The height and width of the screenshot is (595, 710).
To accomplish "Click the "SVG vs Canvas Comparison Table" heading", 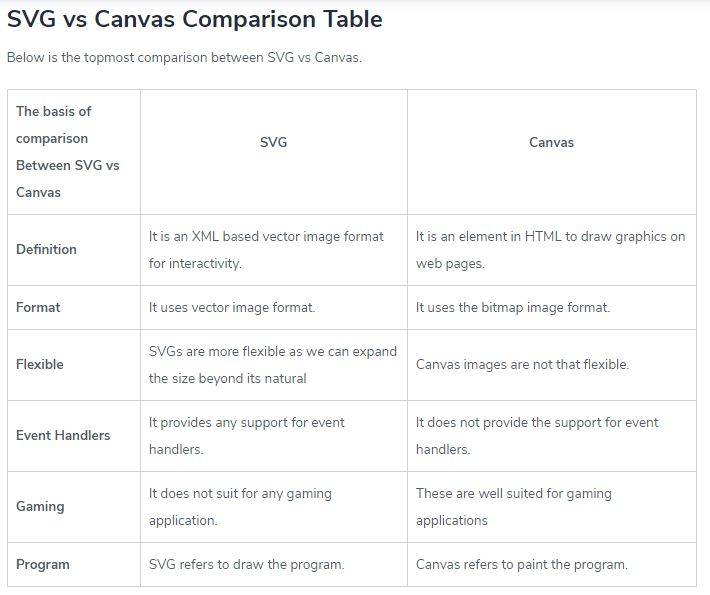I will pyautogui.click(x=194, y=19).
